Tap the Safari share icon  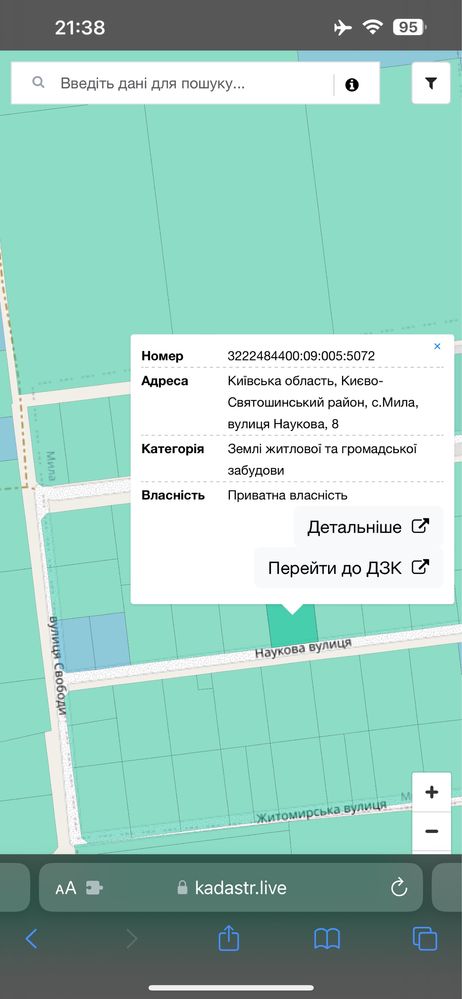(228, 938)
